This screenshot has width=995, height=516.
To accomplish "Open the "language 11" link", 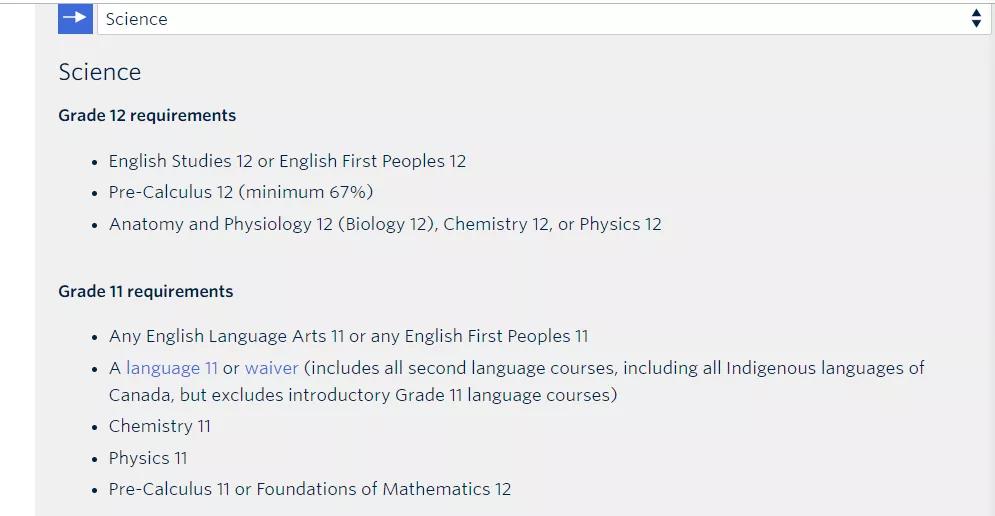I will (172, 368).
